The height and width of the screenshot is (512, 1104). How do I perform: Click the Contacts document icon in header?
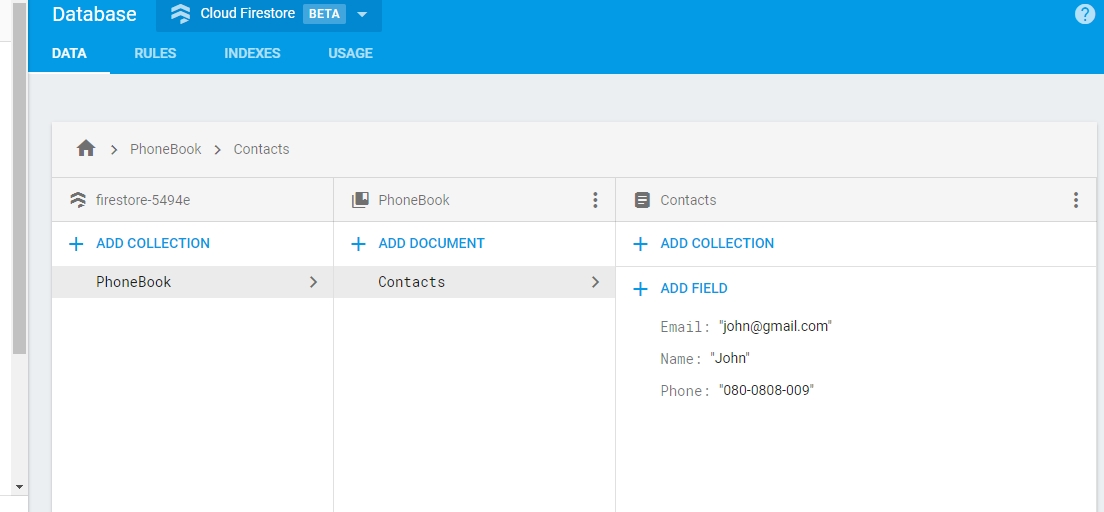point(642,200)
